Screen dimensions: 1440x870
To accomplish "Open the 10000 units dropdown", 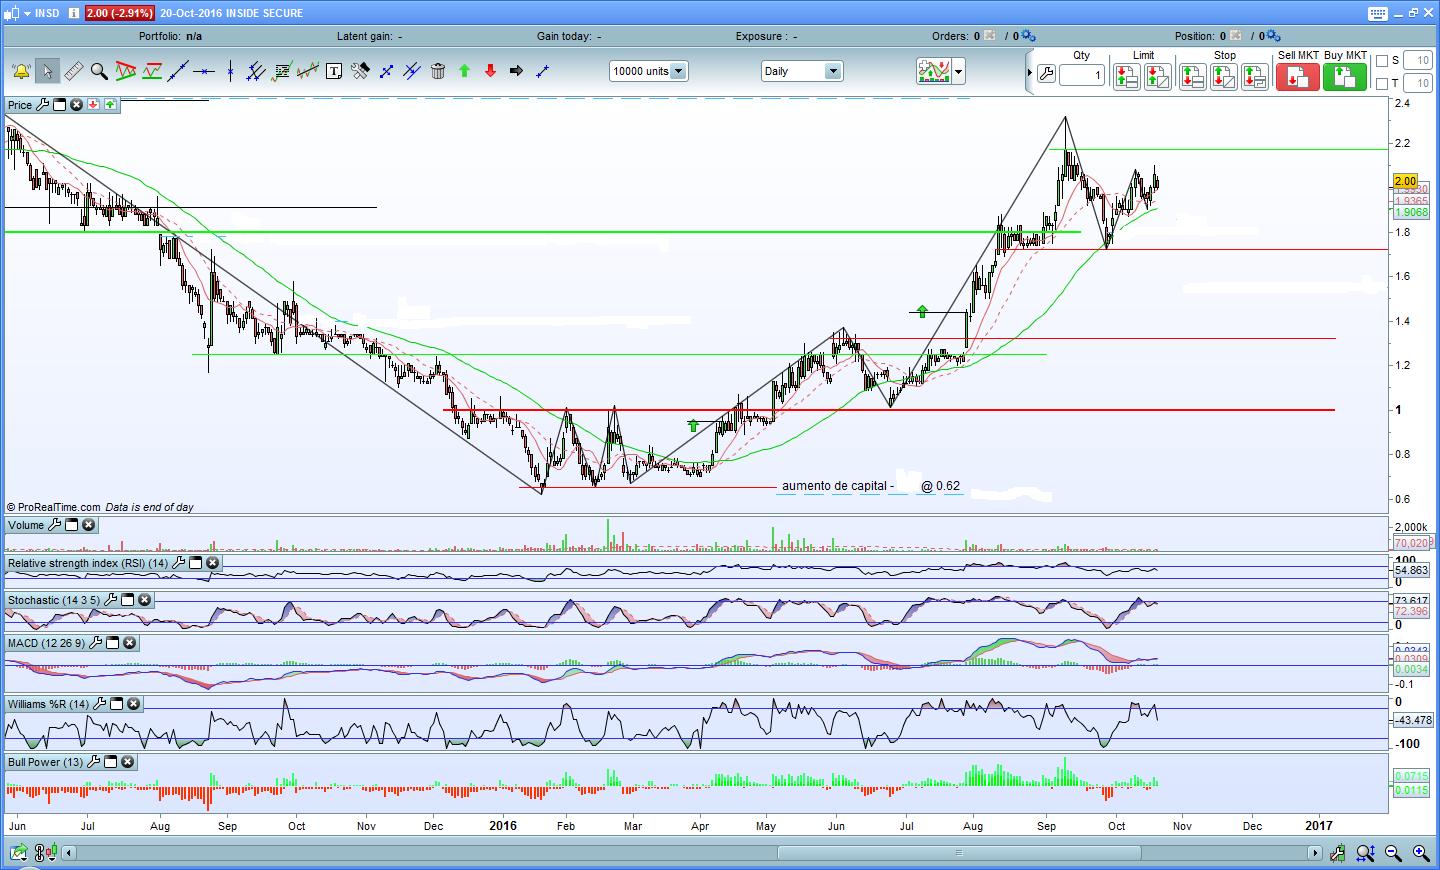I will (678, 71).
